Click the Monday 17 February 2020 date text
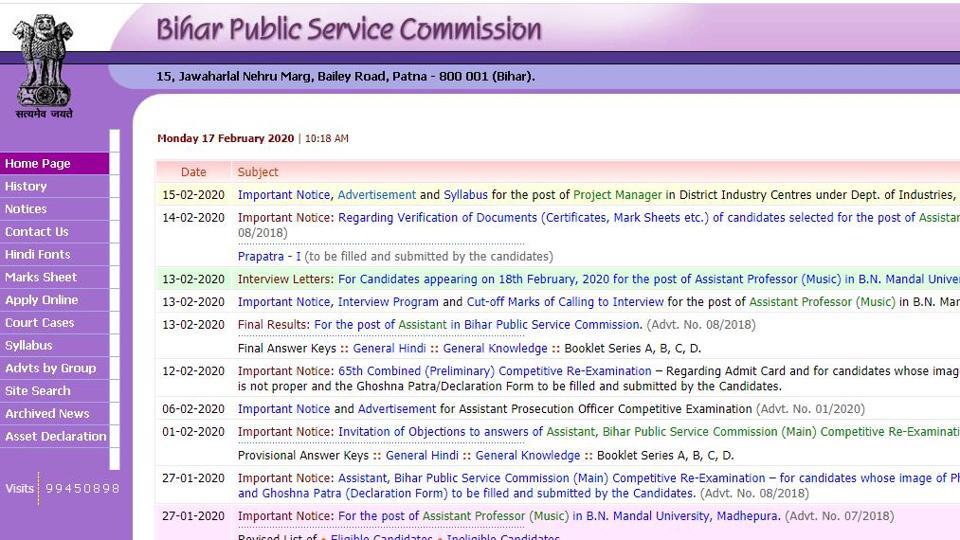 click(225, 138)
